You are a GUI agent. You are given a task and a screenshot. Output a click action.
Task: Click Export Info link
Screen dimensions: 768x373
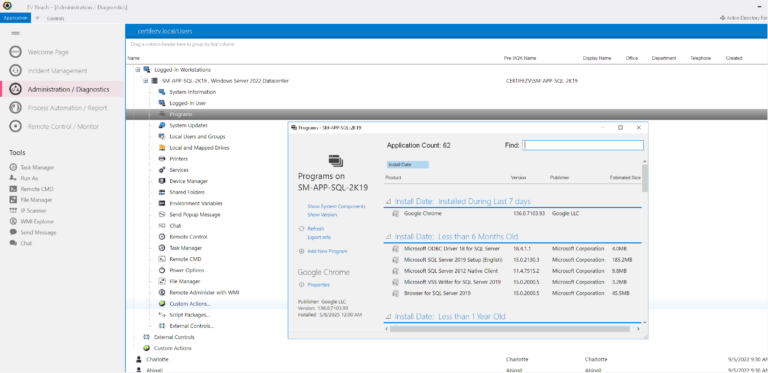[x=319, y=237]
